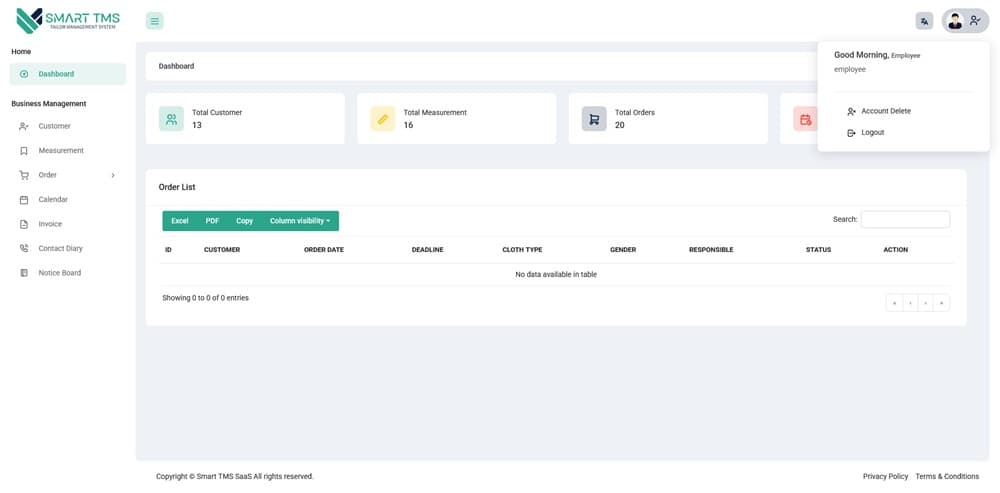Open Calendar from the sidebar

click(53, 200)
